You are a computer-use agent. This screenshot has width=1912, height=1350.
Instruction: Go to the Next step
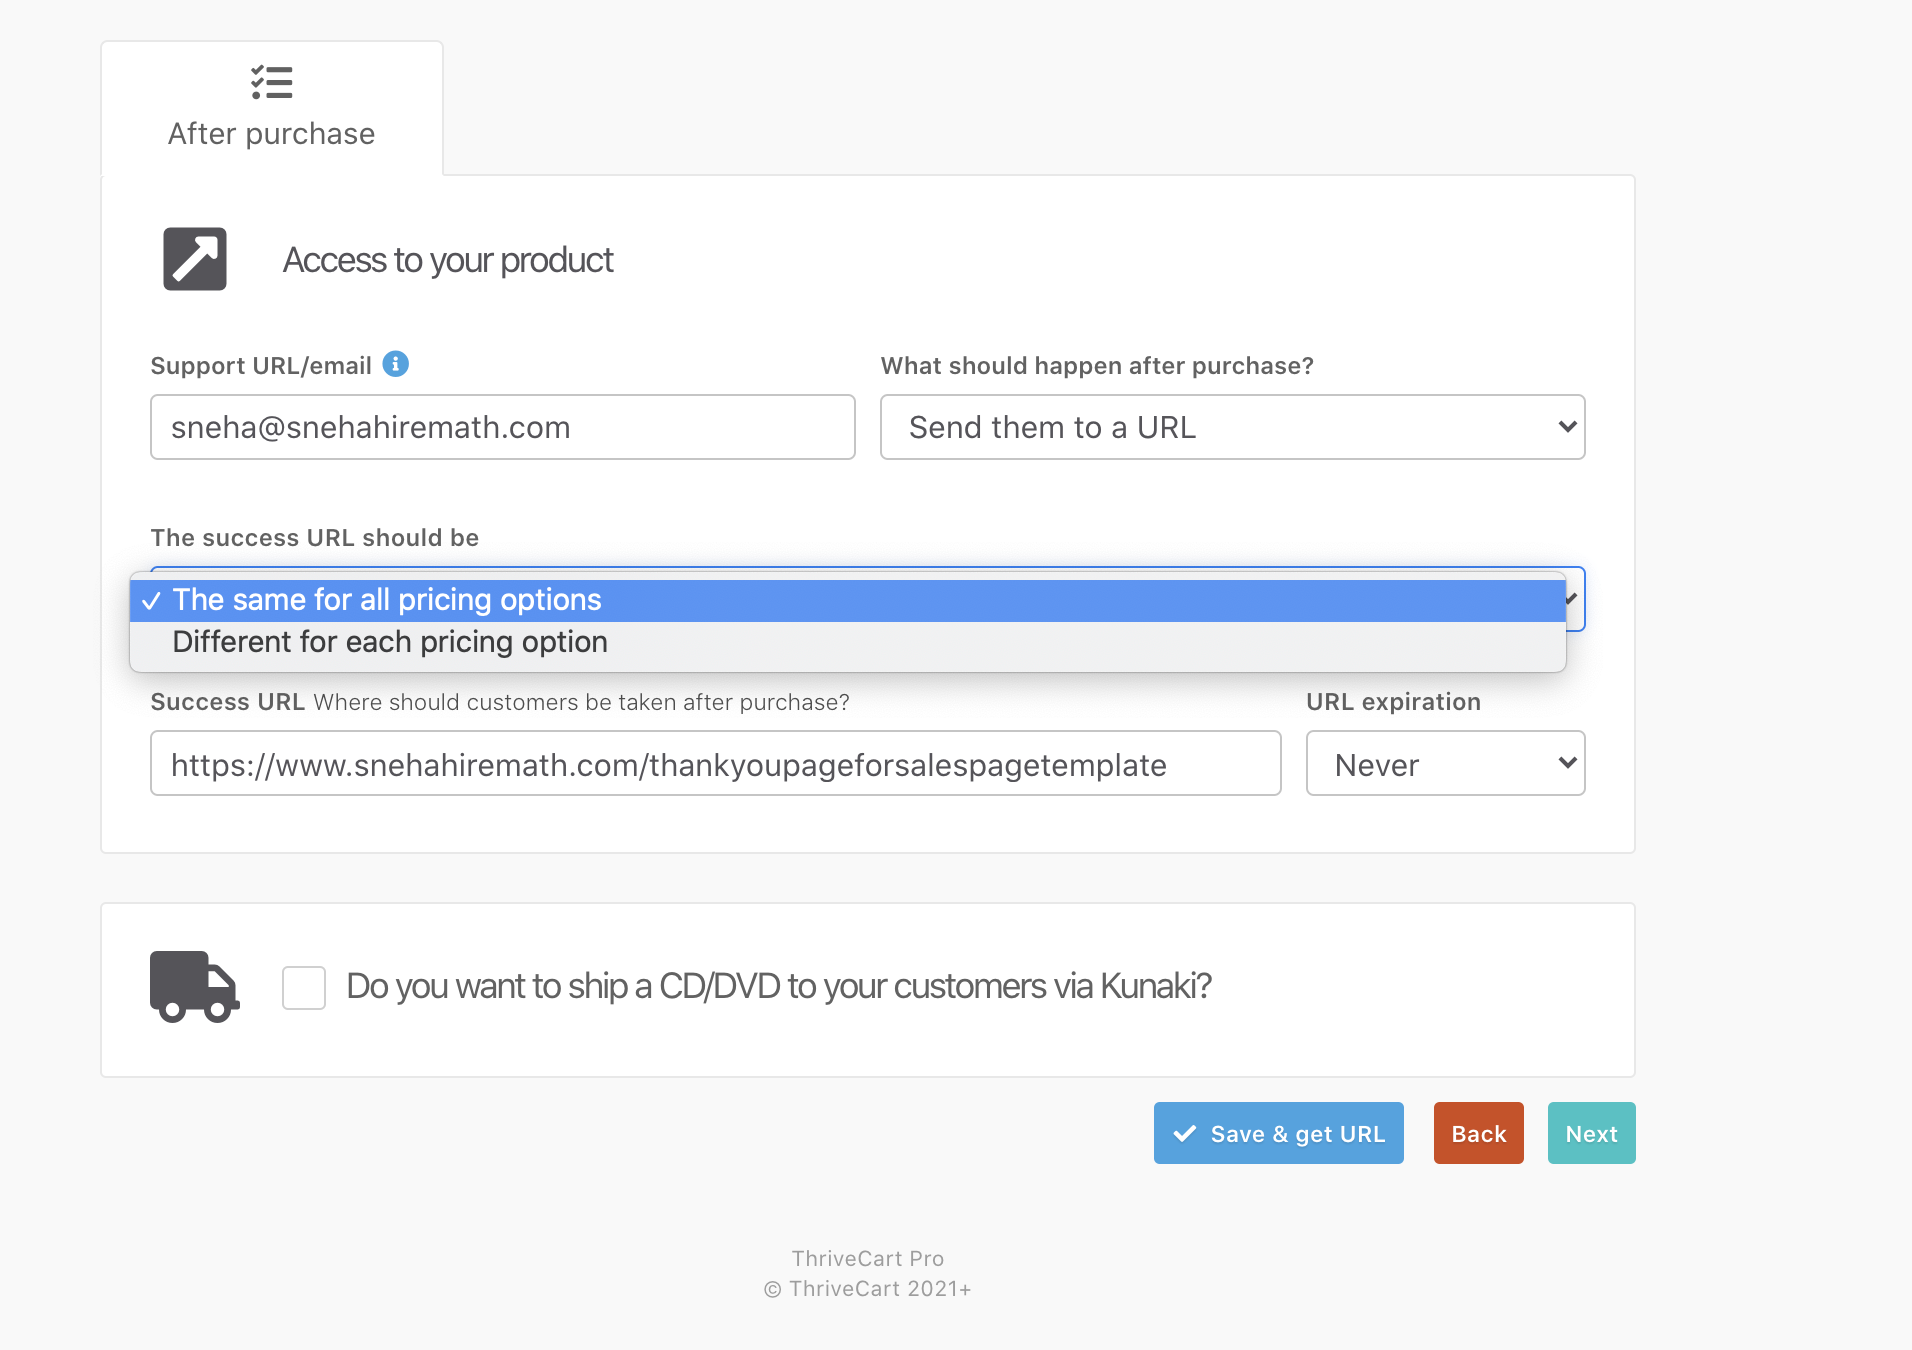point(1591,1133)
